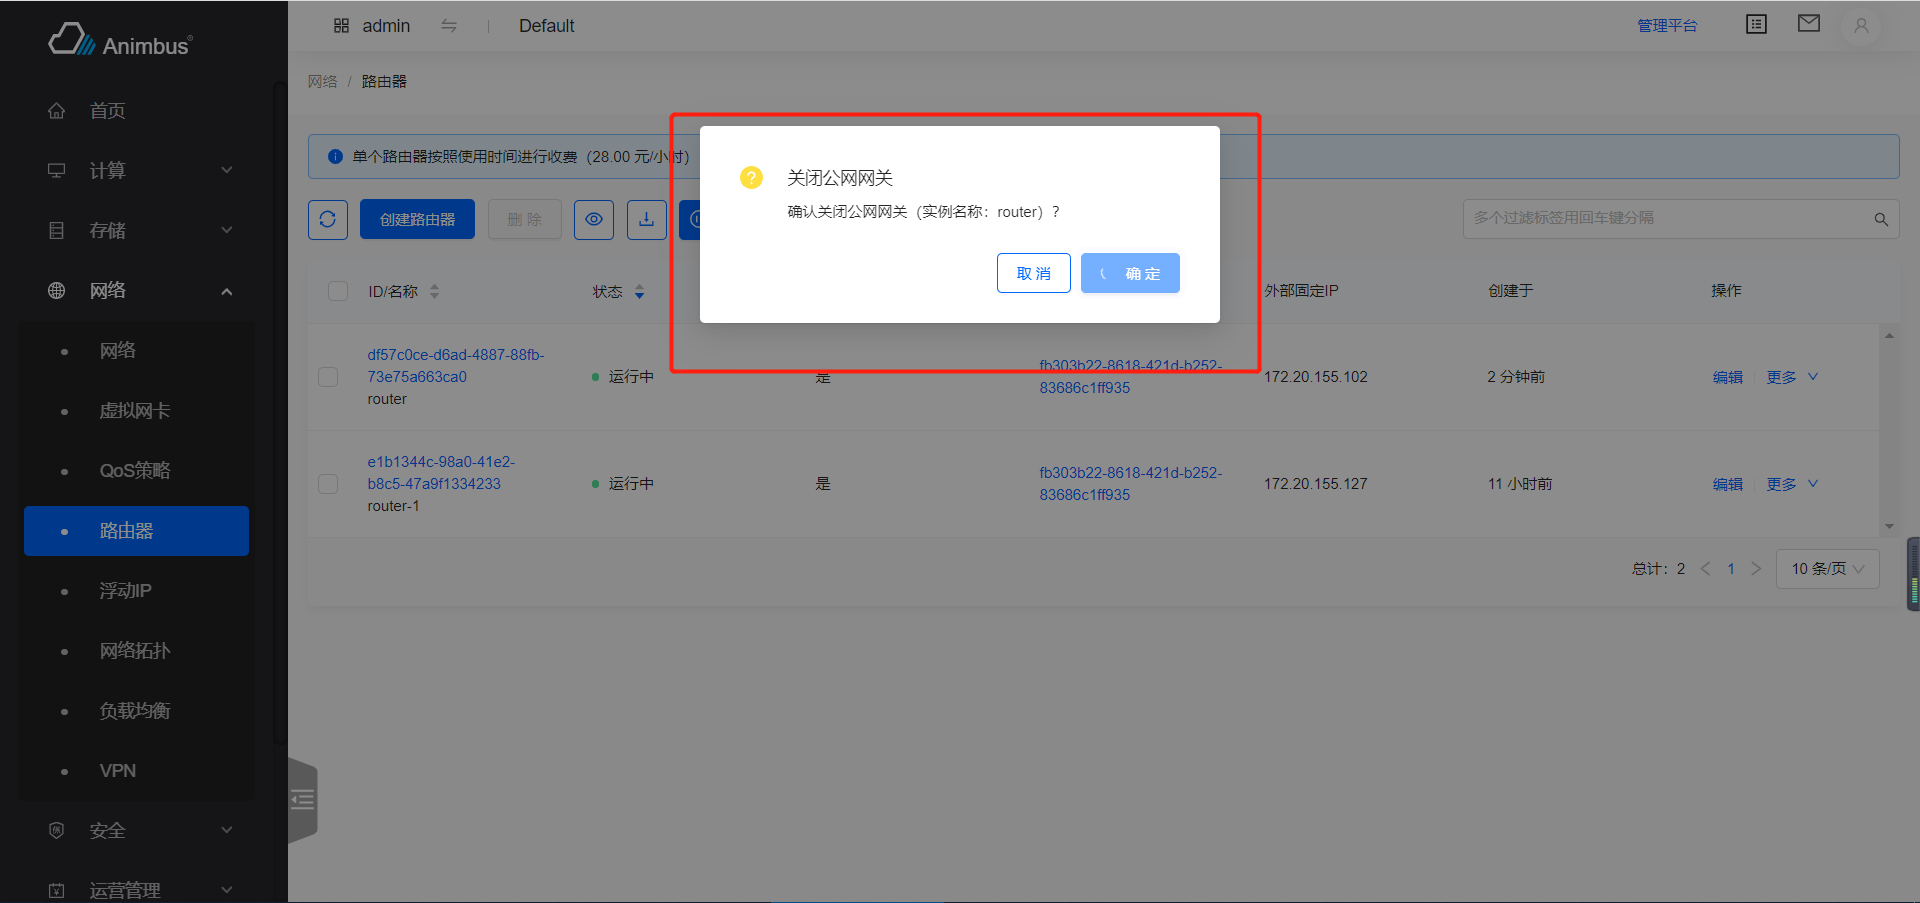The height and width of the screenshot is (903, 1920).
Task: Open the message mail icon in top bar
Action: (x=1808, y=23)
